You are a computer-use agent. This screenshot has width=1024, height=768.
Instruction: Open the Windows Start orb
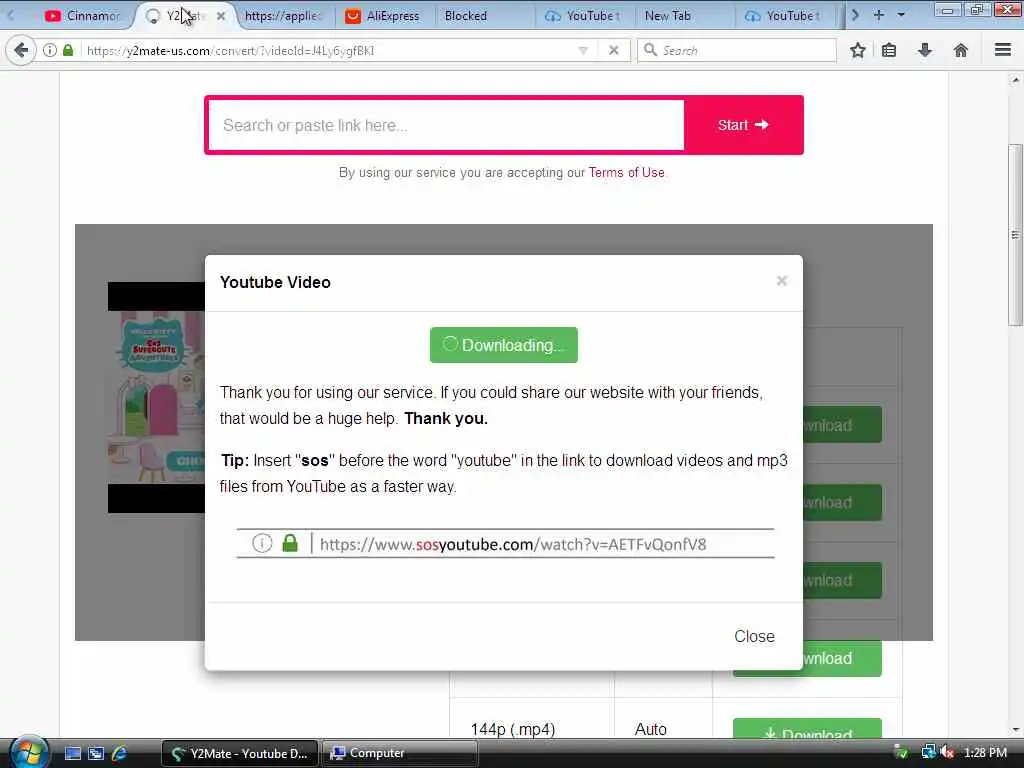click(x=29, y=752)
